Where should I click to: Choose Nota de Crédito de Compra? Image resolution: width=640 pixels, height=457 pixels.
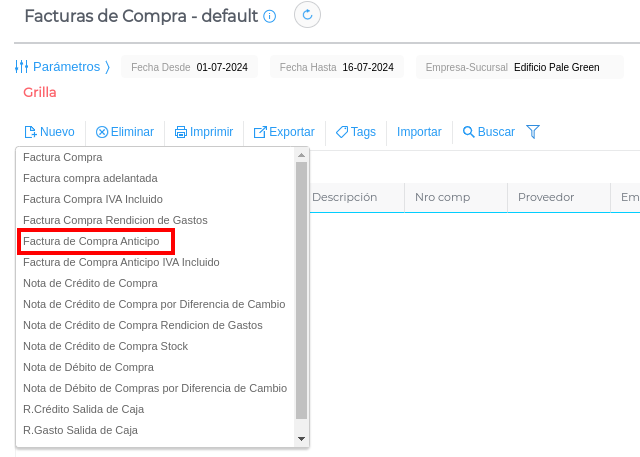[x=90, y=283]
